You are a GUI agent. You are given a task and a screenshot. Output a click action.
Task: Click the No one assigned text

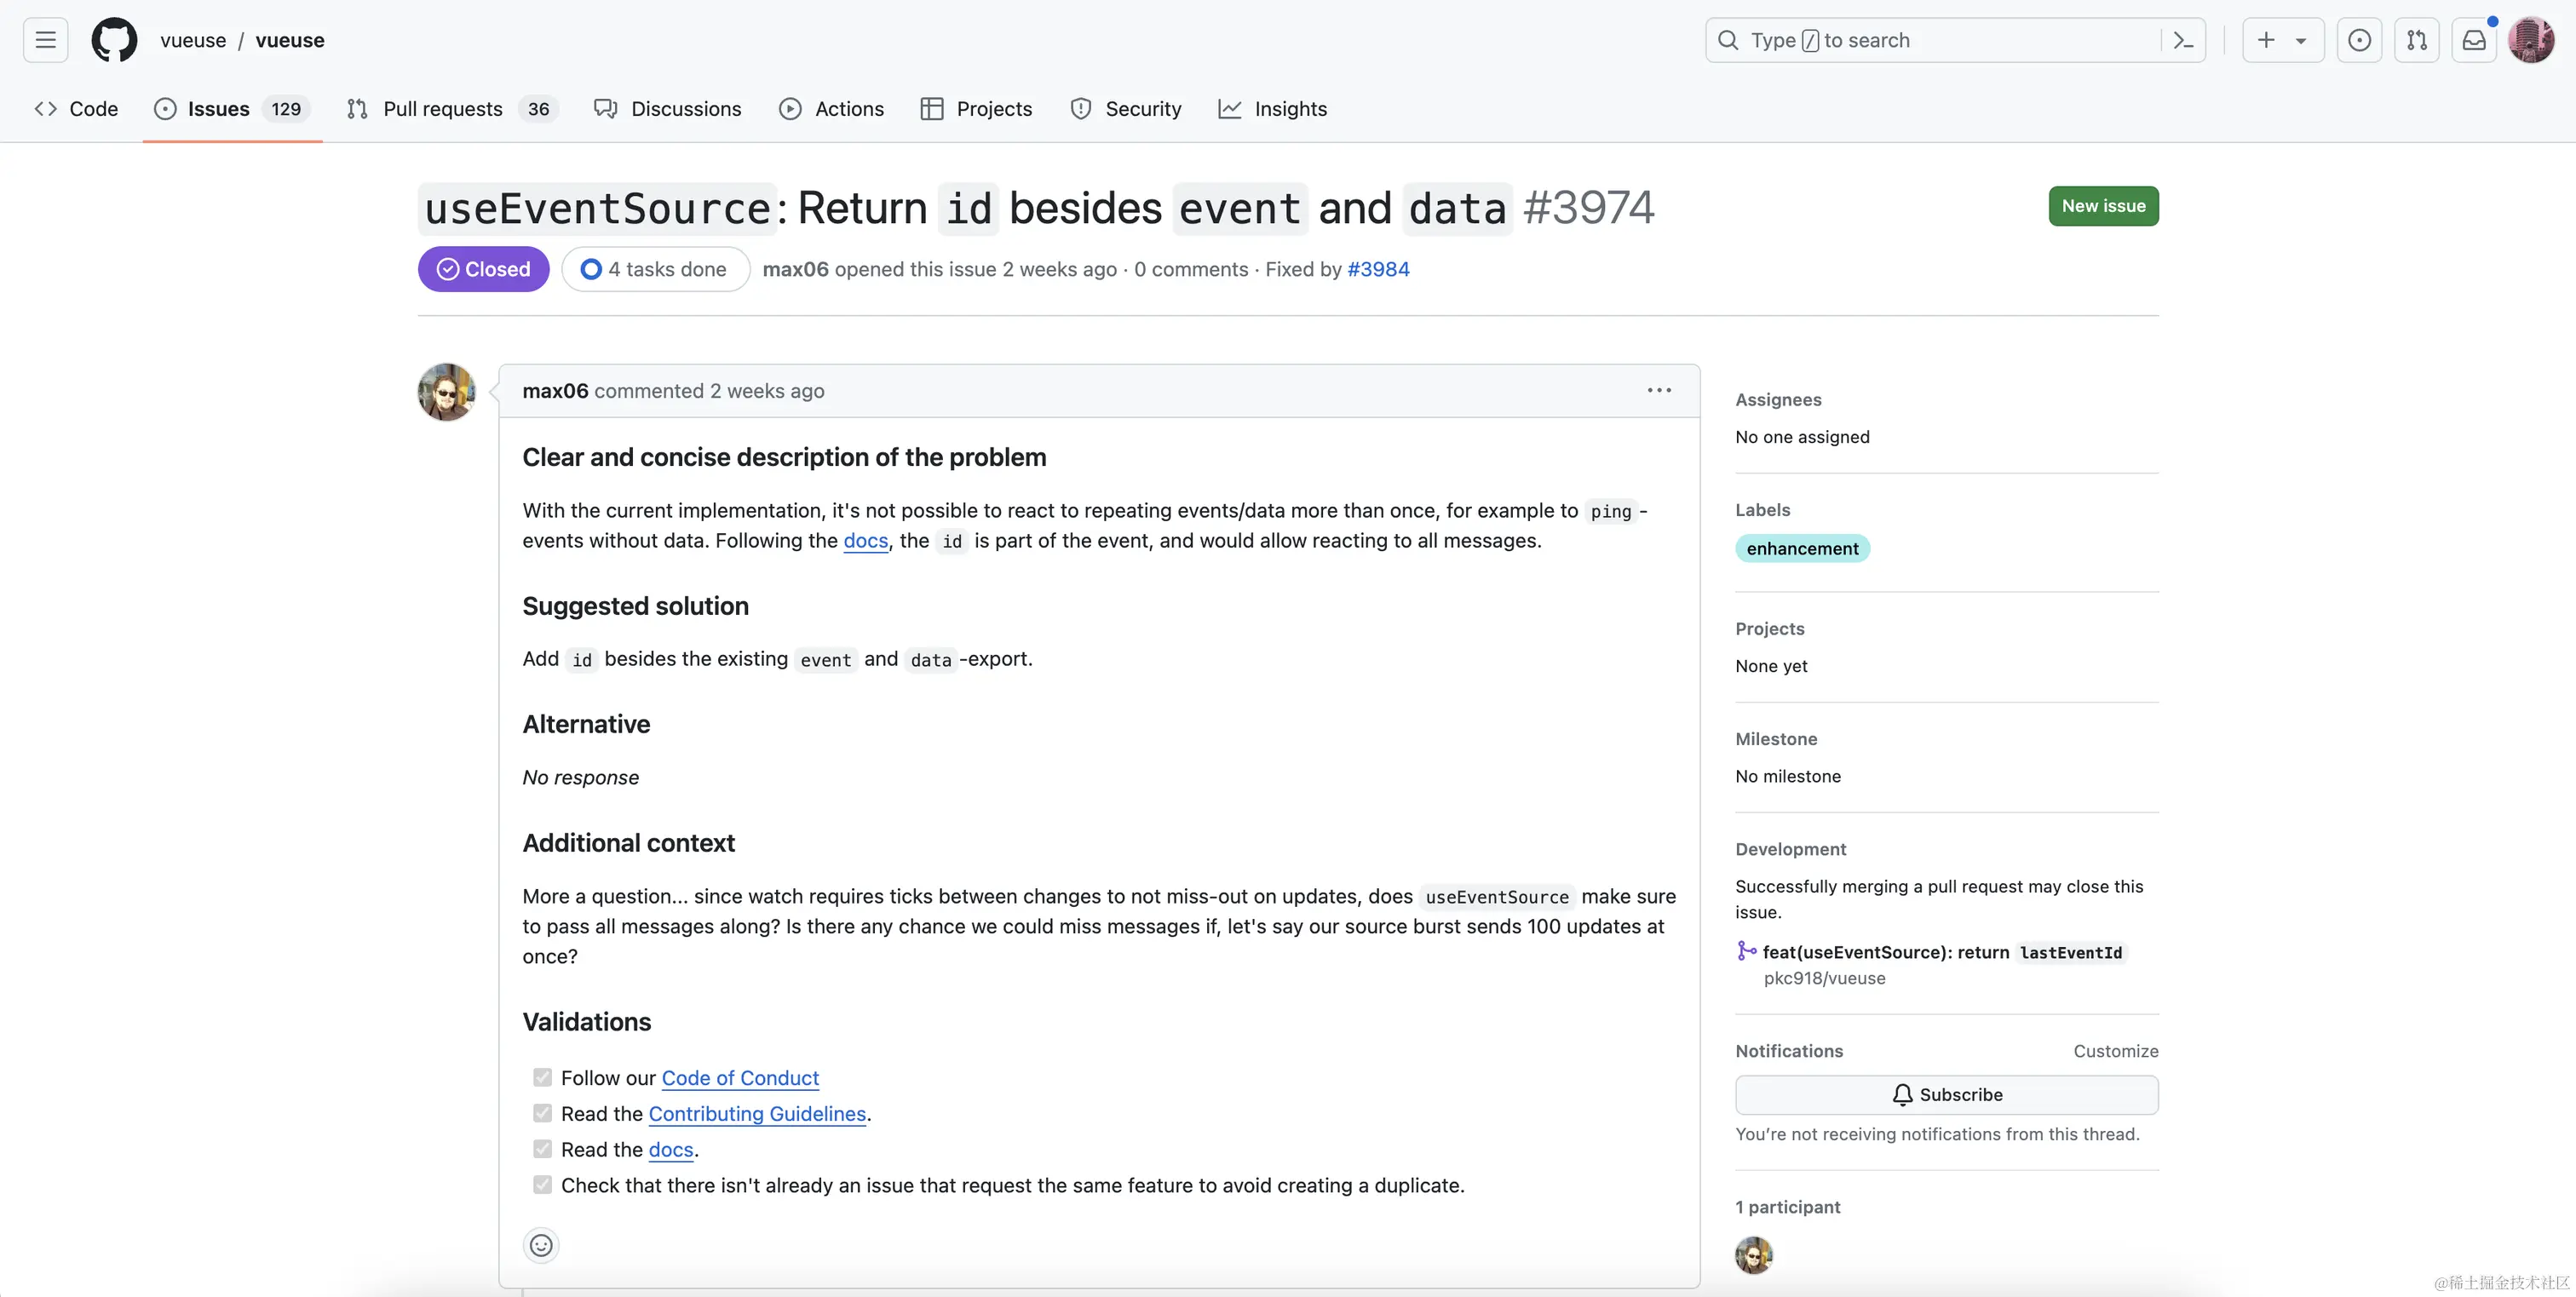point(1802,437)
